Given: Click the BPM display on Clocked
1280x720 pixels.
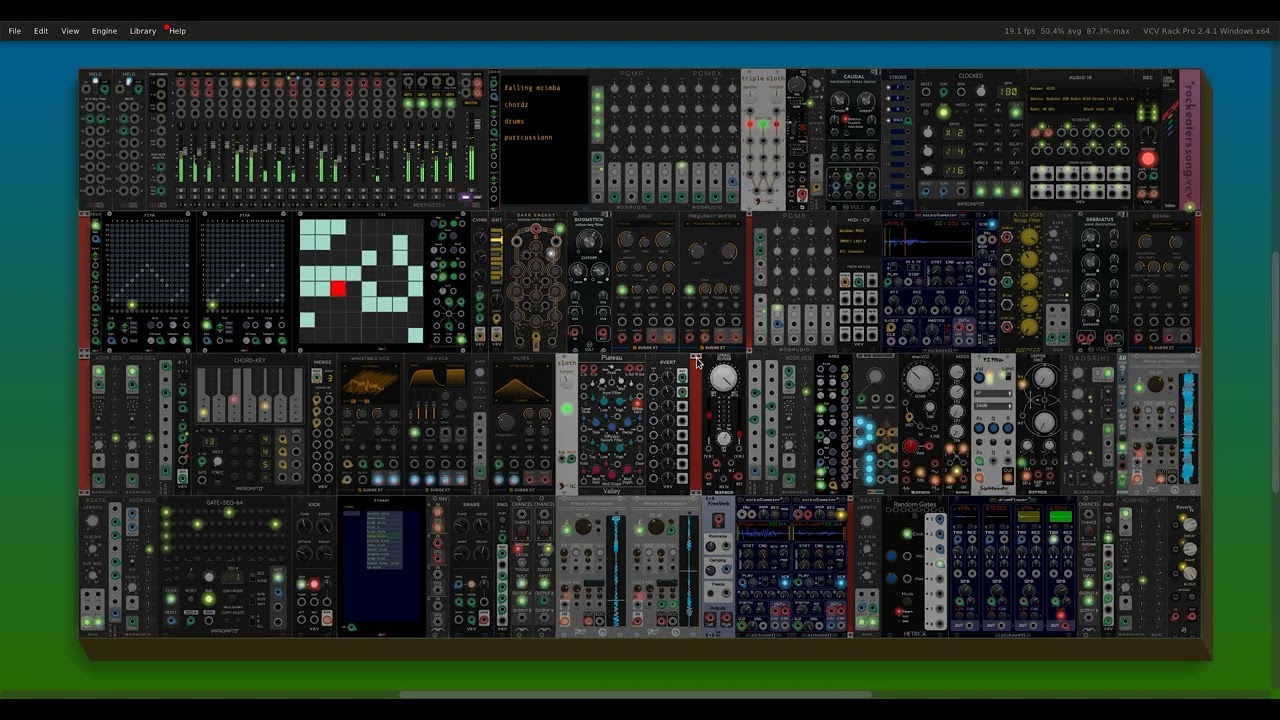Looking at the screenshot, I should click(x=1009, y=91).
